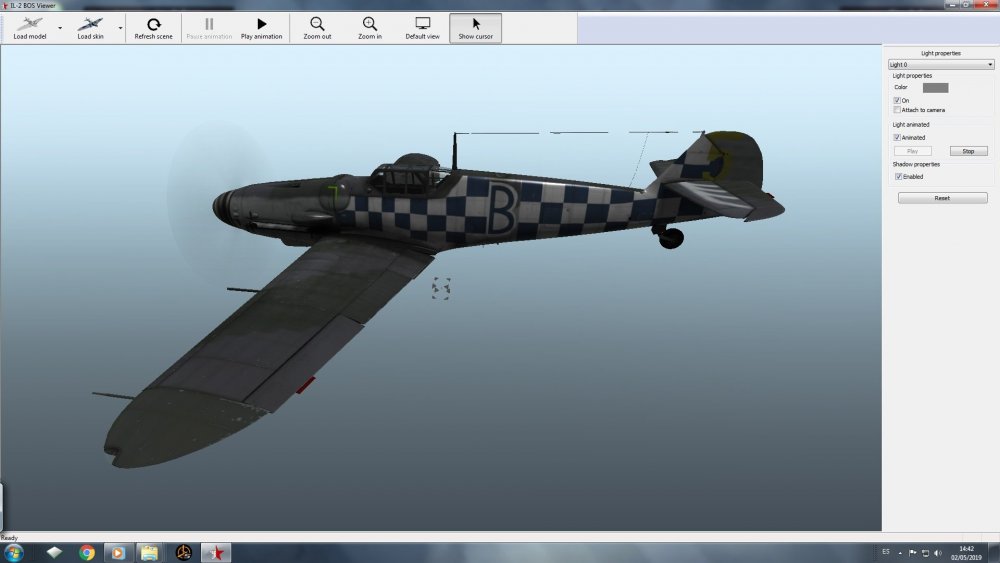Toggle shadow Enabled checkbox

click(898, 177)
